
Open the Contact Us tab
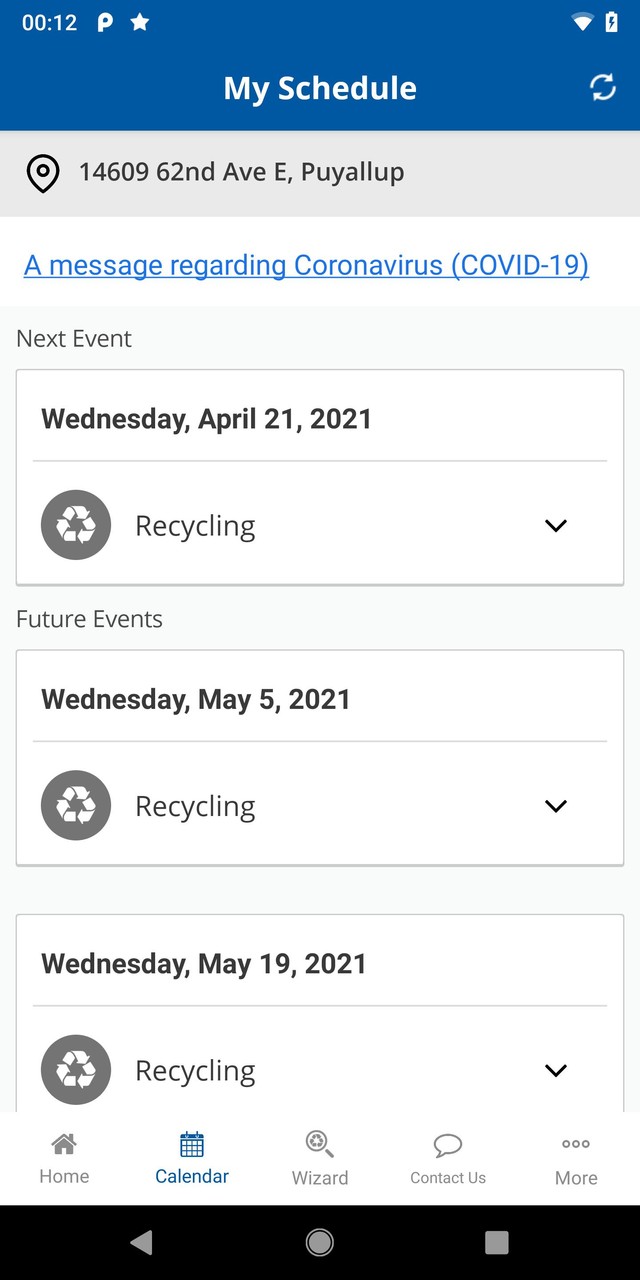click(448, 1159)
